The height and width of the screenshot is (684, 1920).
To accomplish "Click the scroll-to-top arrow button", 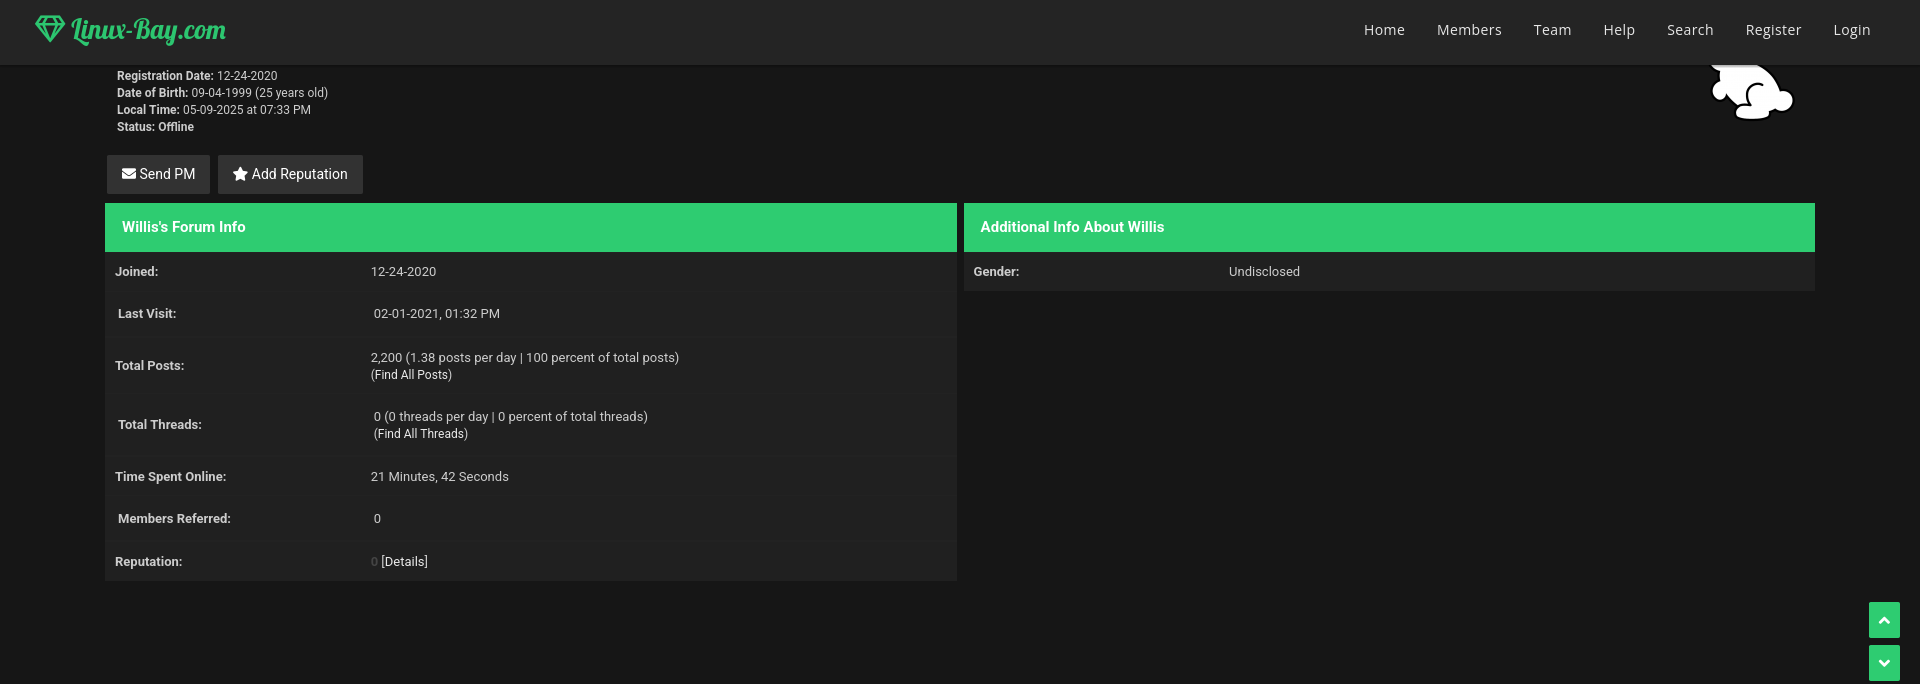I will coord(1884,620).
